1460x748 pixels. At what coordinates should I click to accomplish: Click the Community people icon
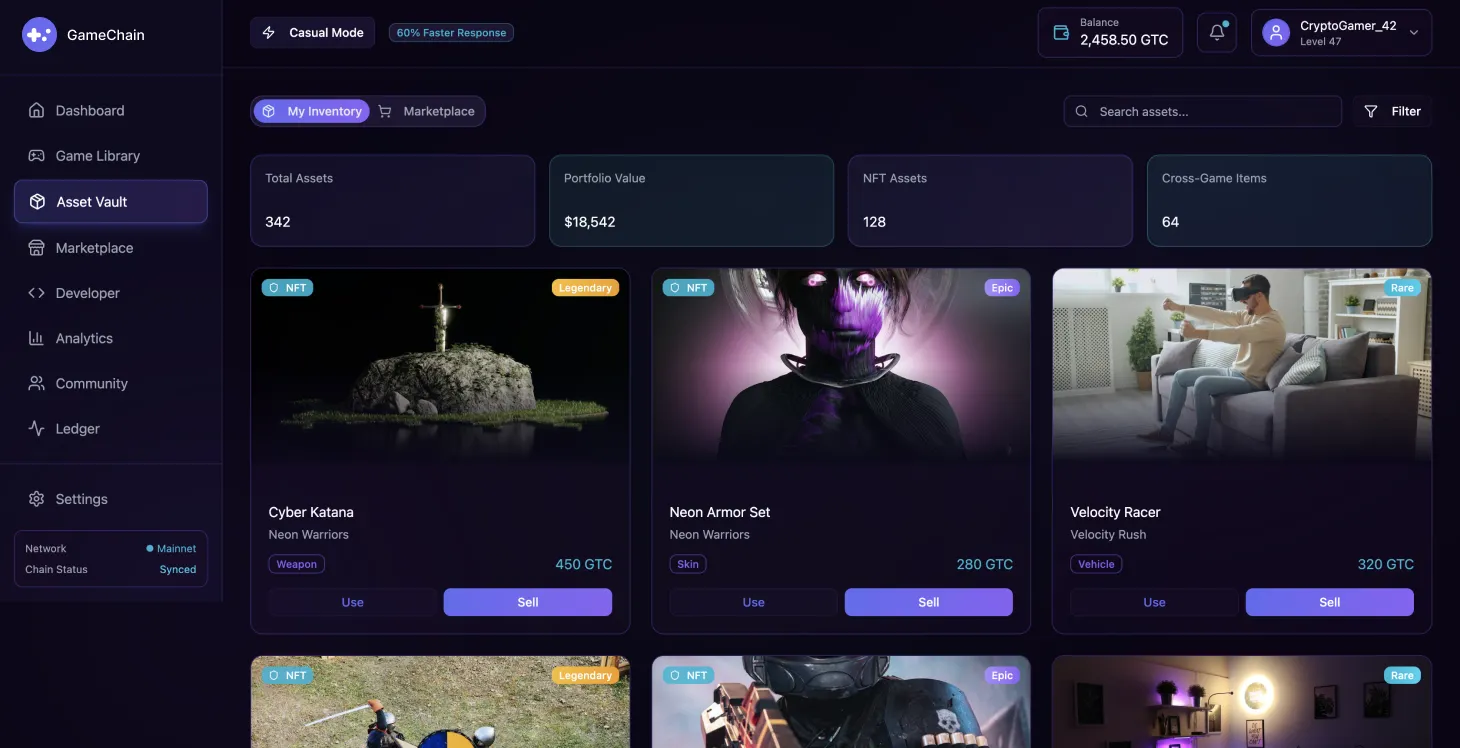[35, 383]
